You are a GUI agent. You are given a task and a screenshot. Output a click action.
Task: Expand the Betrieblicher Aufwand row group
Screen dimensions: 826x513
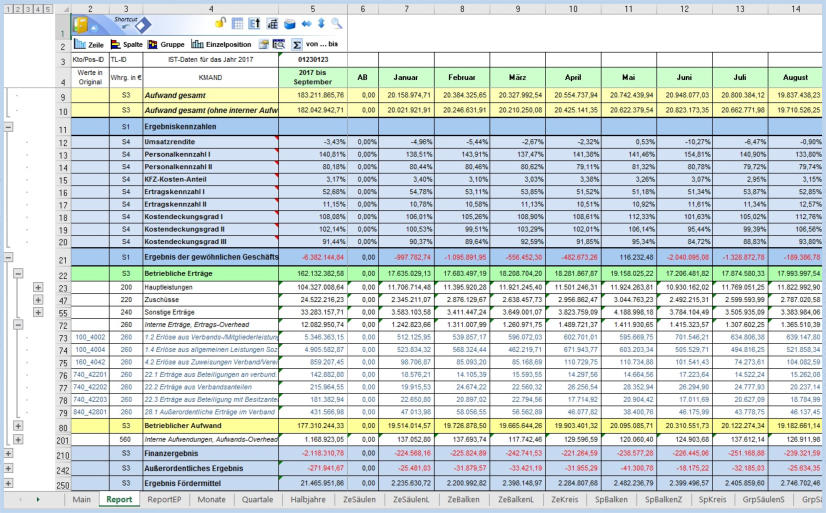pos(19,427)
